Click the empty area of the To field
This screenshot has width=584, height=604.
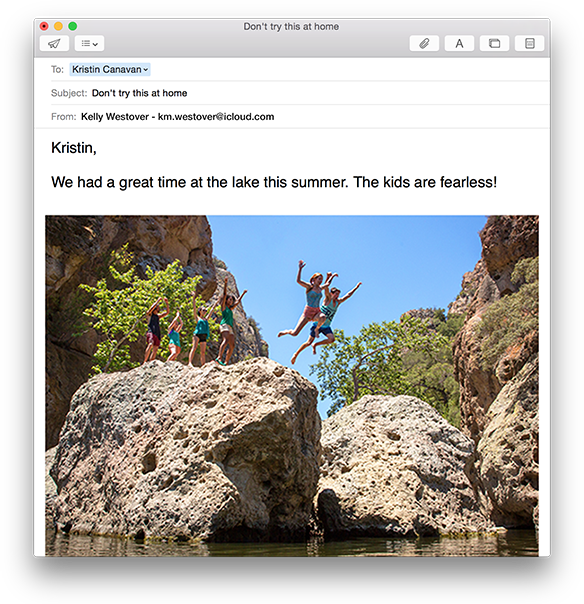(x=347, y=69)
